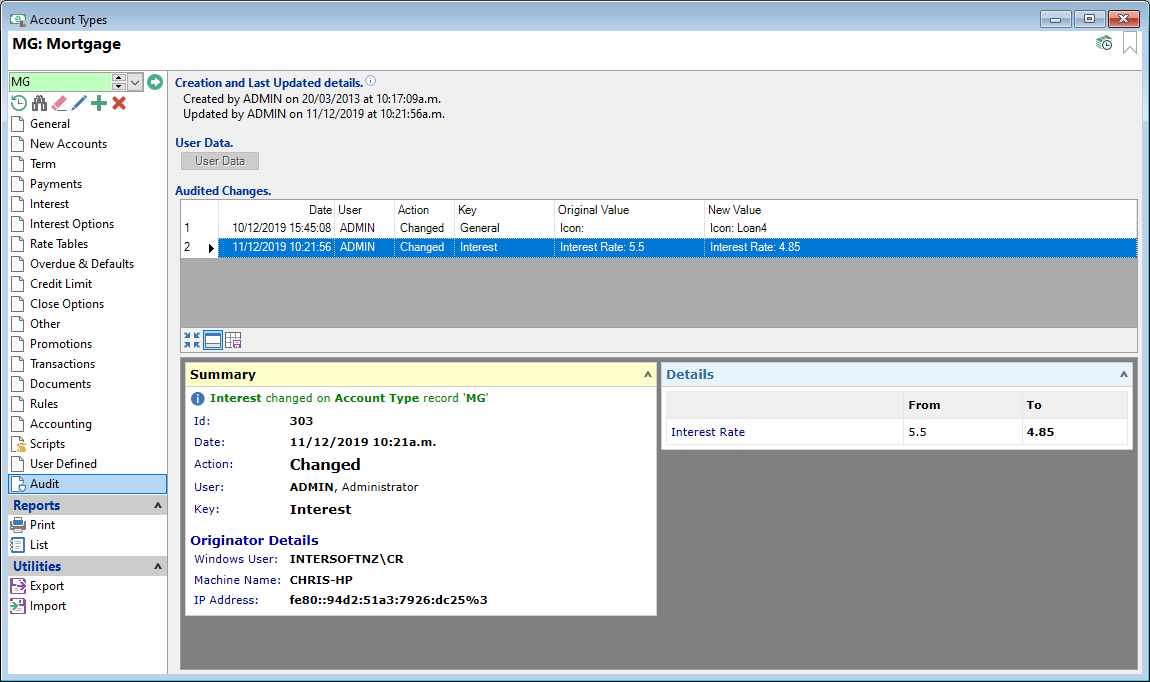The image size is (1150, 682).
Task: Open the Rate Tables page
Action: (x=59, y=243)
